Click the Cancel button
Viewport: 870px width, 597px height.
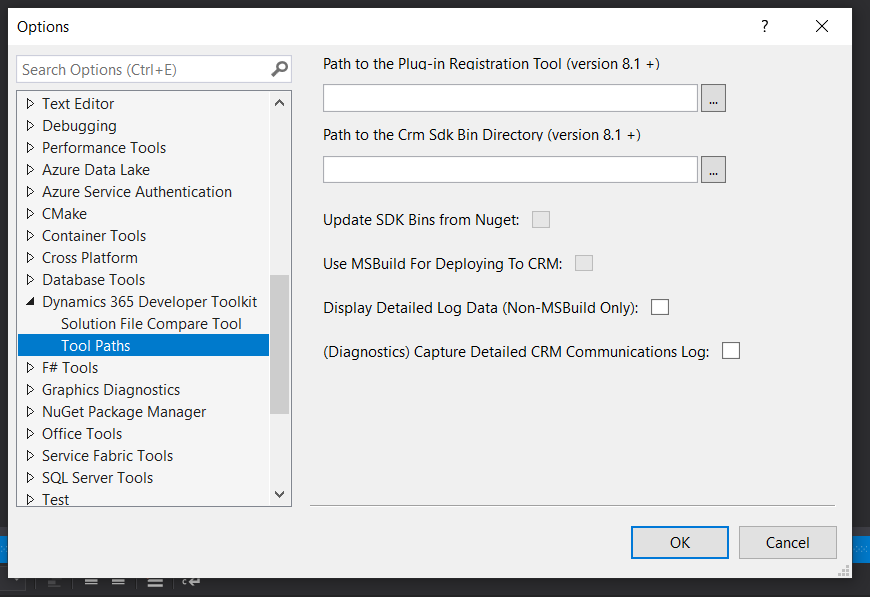click(787, 543)
